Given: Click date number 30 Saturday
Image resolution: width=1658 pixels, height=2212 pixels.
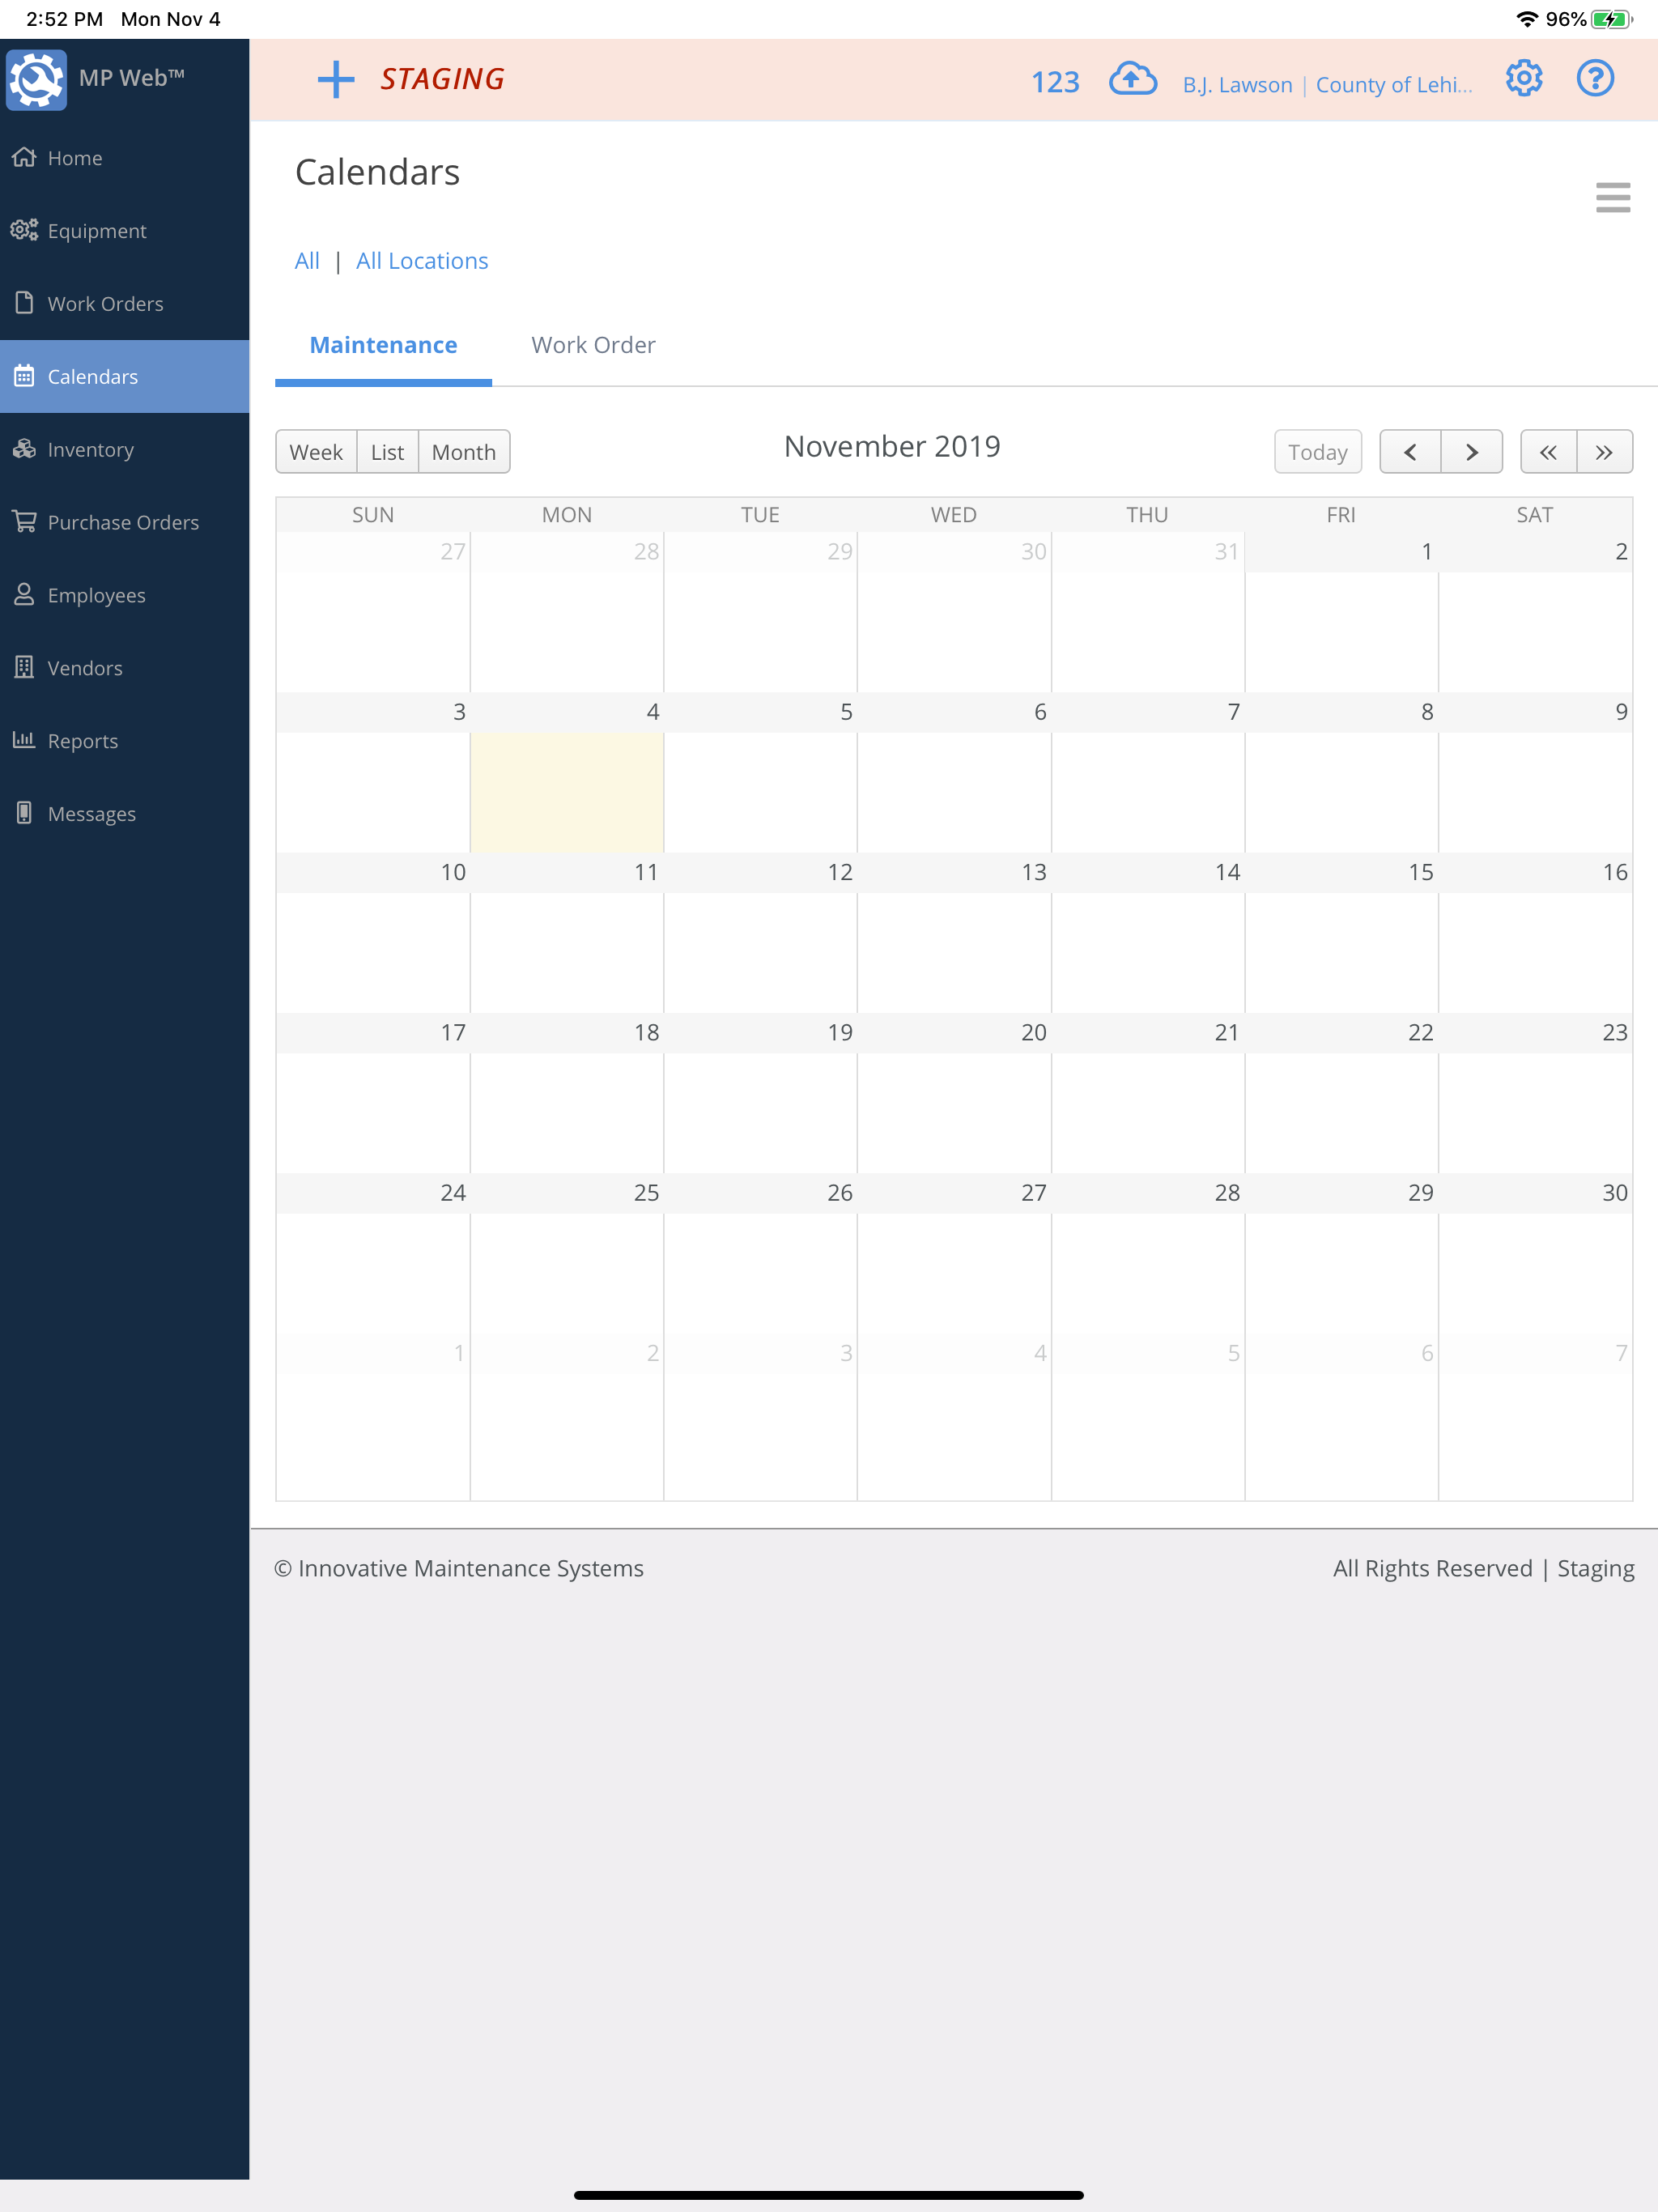Looking at the screenshot, I should click(1615, 1192).
